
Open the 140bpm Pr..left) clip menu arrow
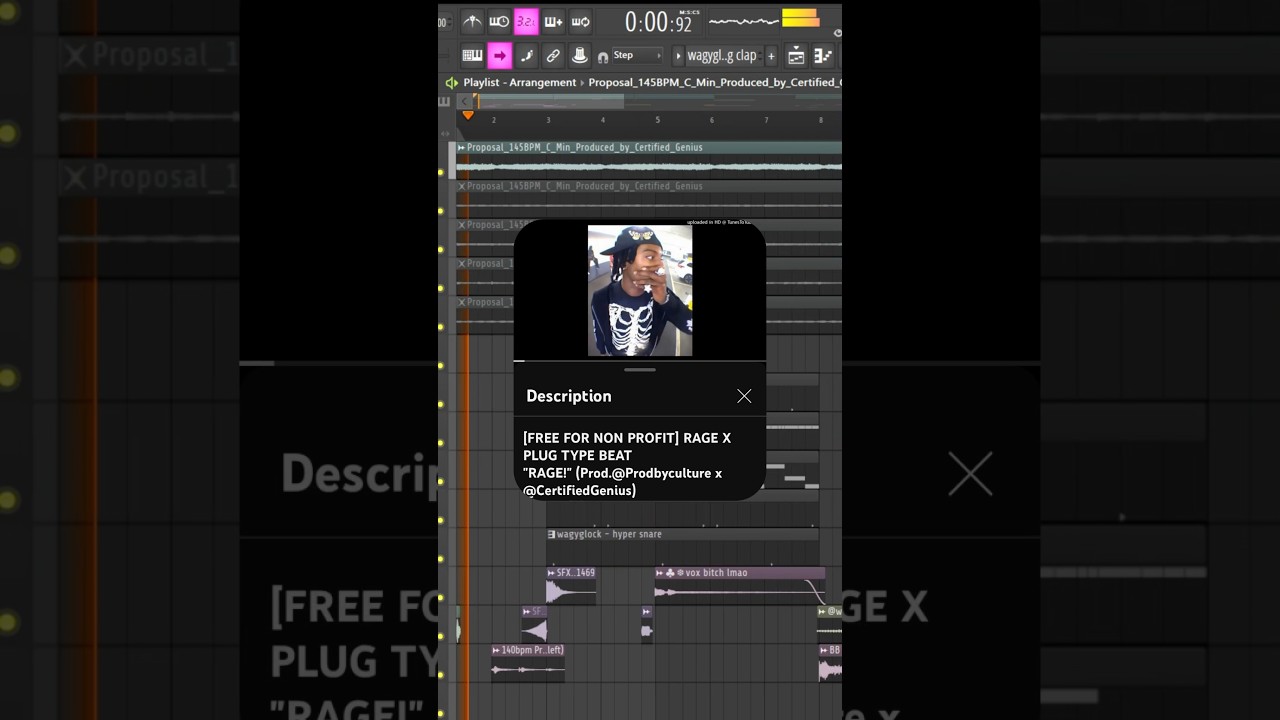[496, 650]
